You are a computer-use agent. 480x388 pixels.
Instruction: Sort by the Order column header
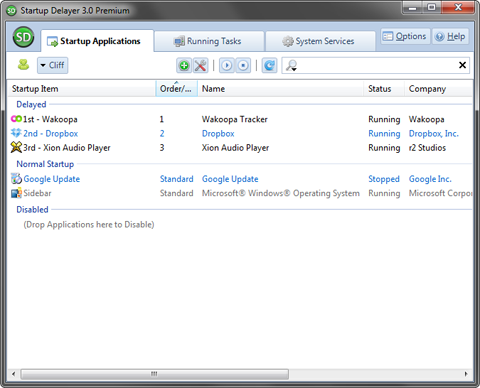coord(176,89)
